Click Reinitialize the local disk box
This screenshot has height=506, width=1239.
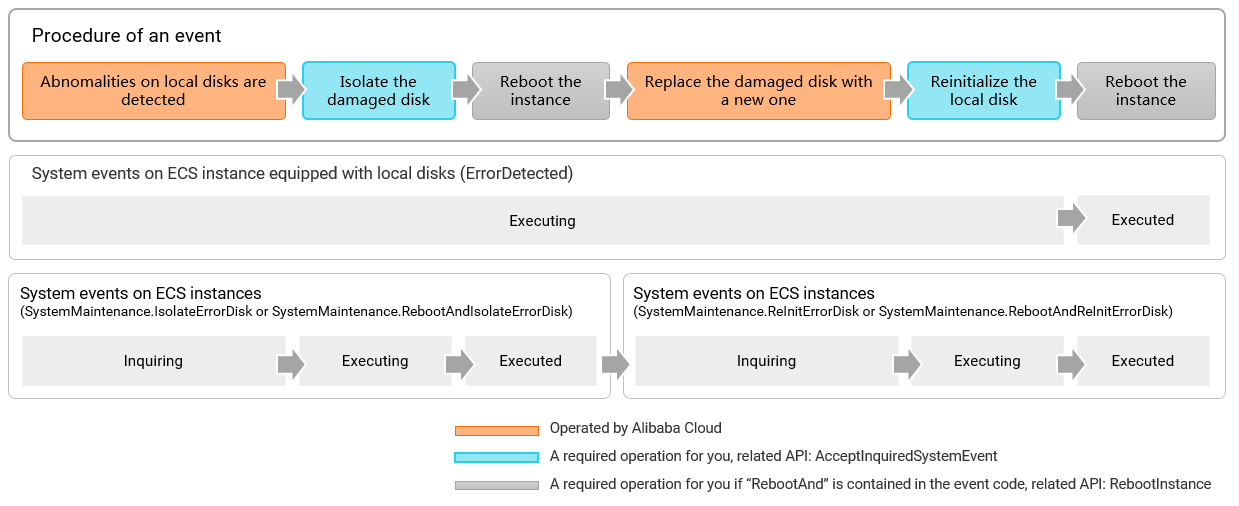click(x=983, y=91)
